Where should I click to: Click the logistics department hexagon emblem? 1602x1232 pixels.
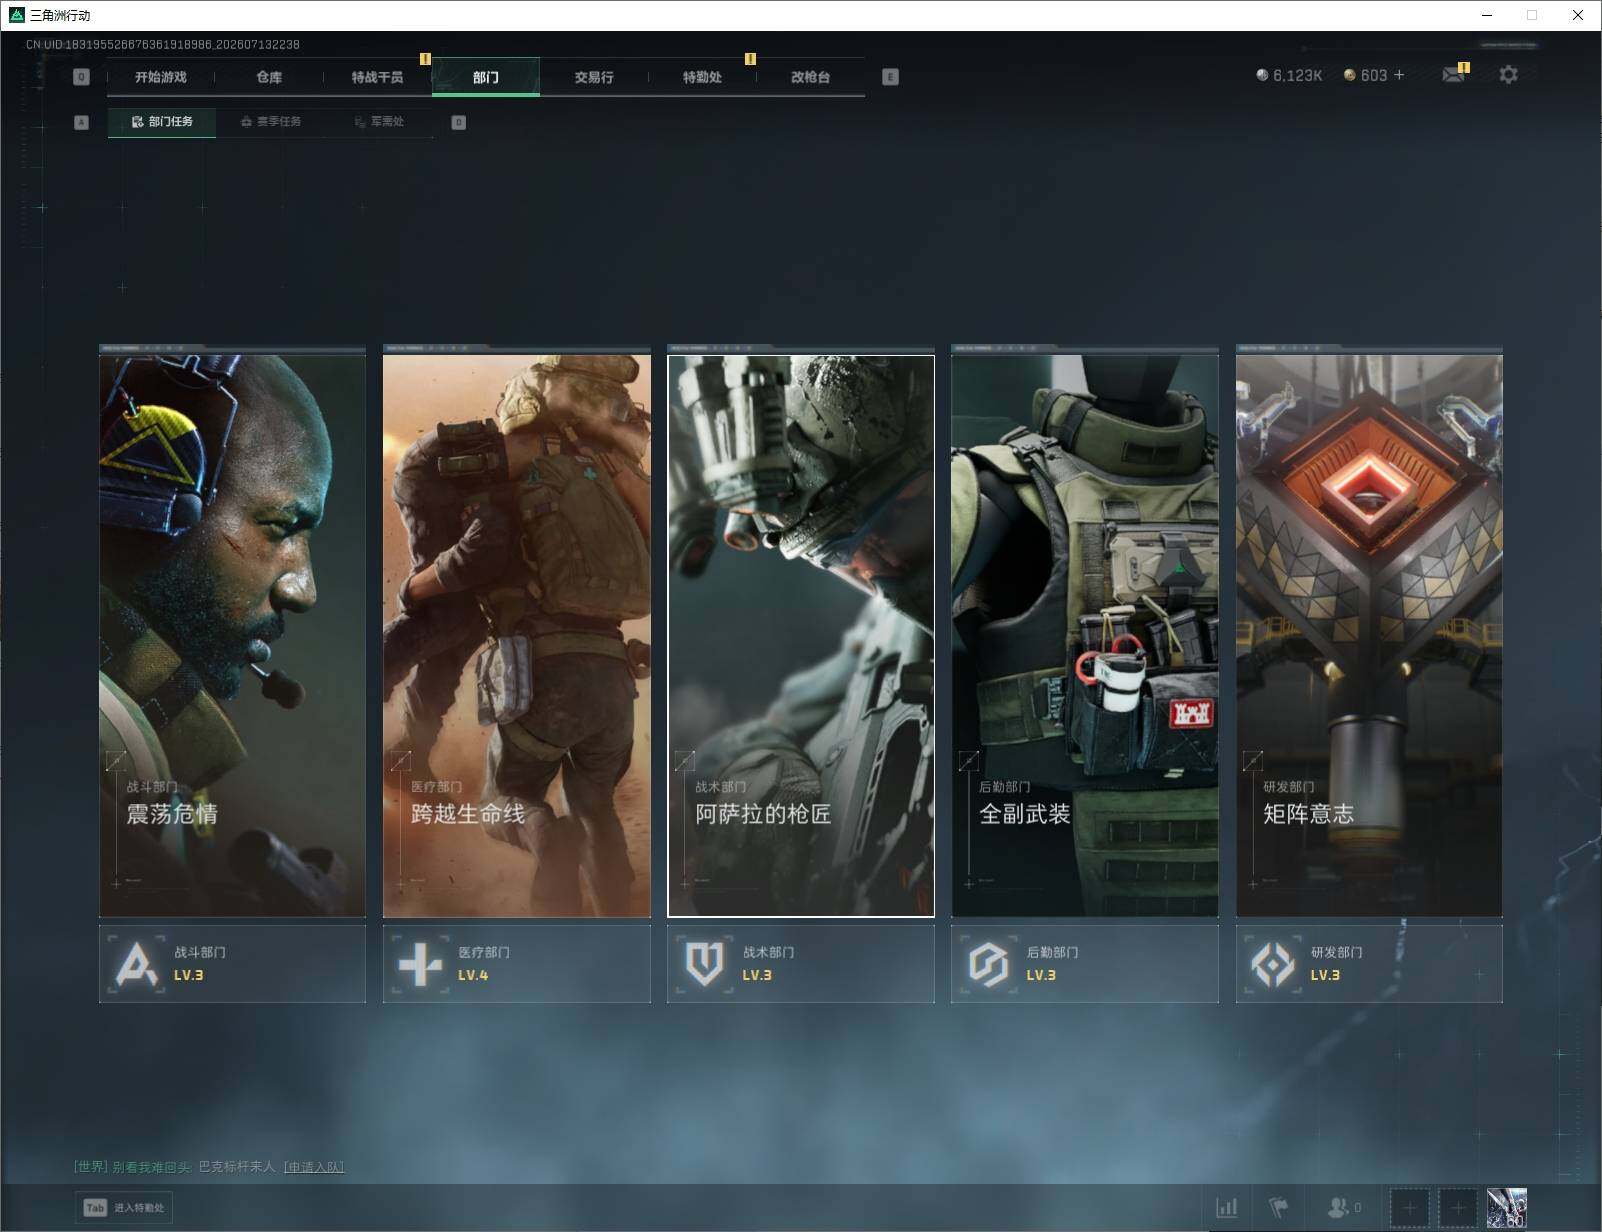pos(988,965)
